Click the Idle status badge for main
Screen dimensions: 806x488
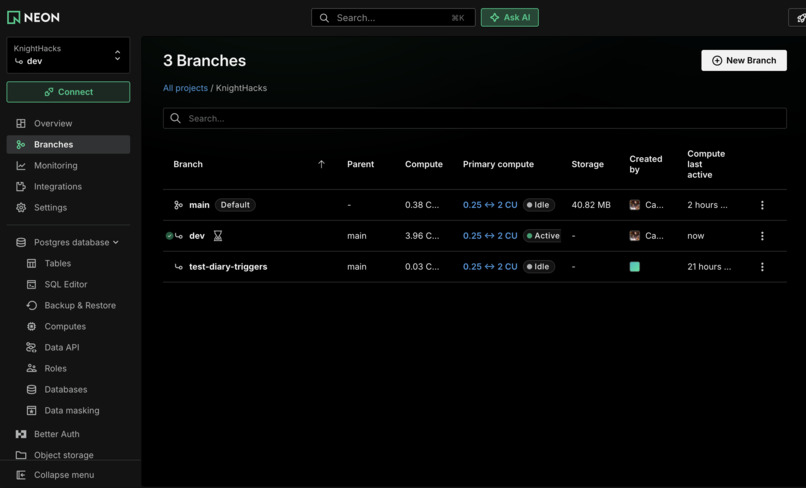539,205
